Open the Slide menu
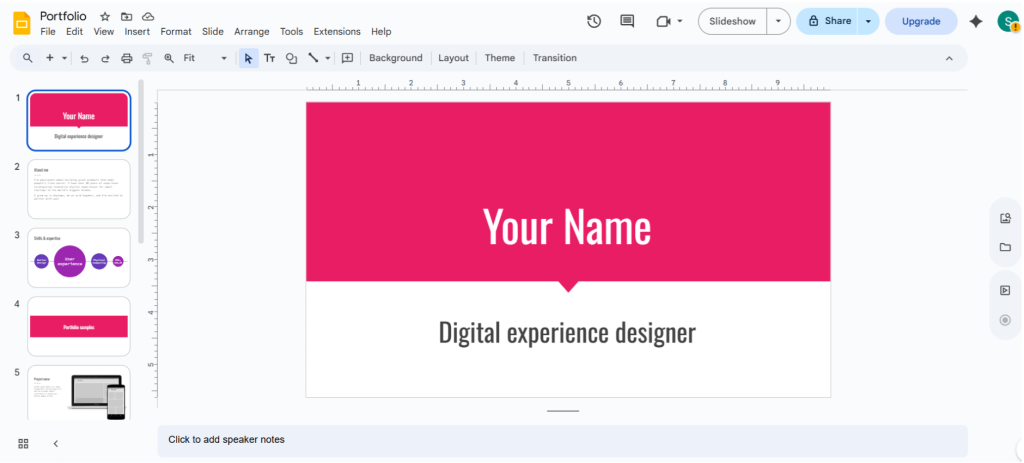 [x=213, y=31]
